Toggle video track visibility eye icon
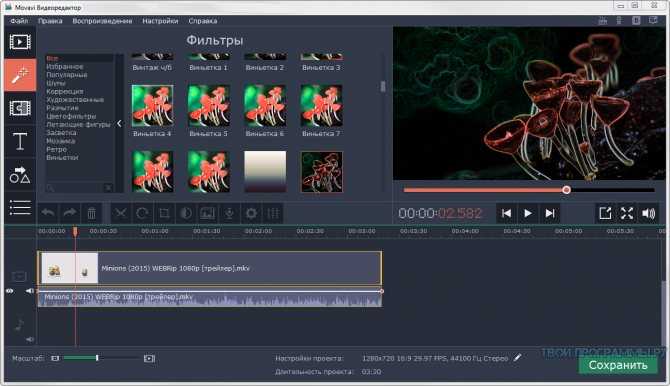Image resolution: width=670 pixels, height=386 pixels. [x=9, y=291]
